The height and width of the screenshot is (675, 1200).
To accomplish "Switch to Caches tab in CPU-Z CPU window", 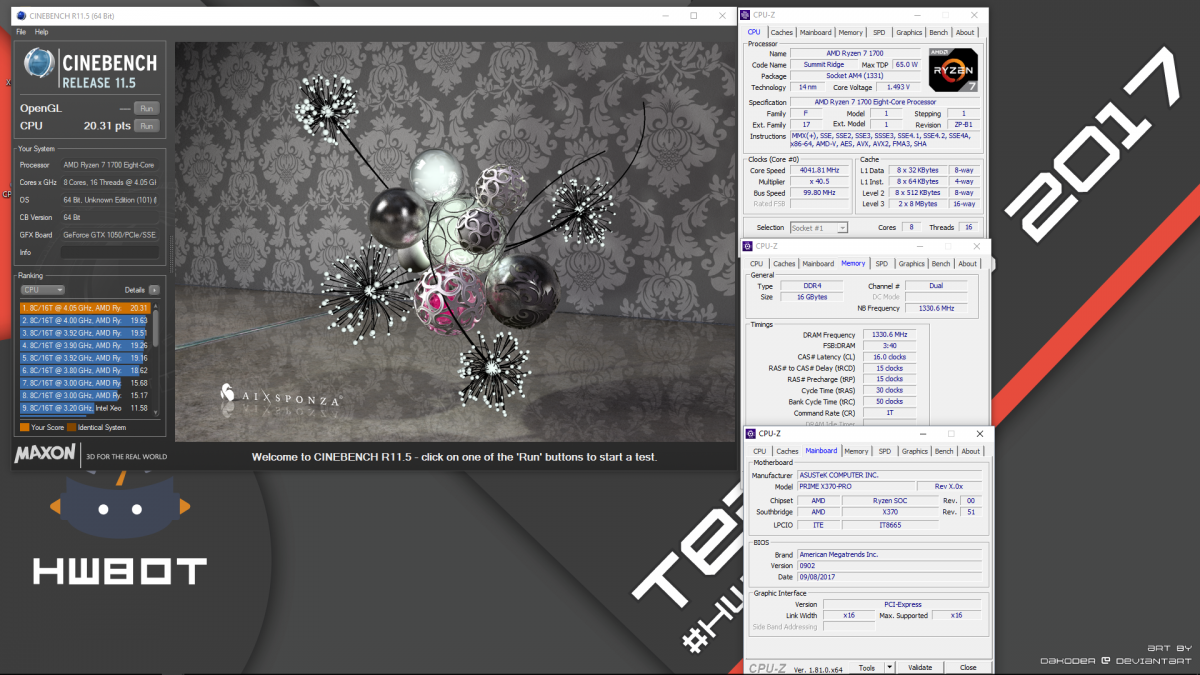I will click(x=782, y=32).
